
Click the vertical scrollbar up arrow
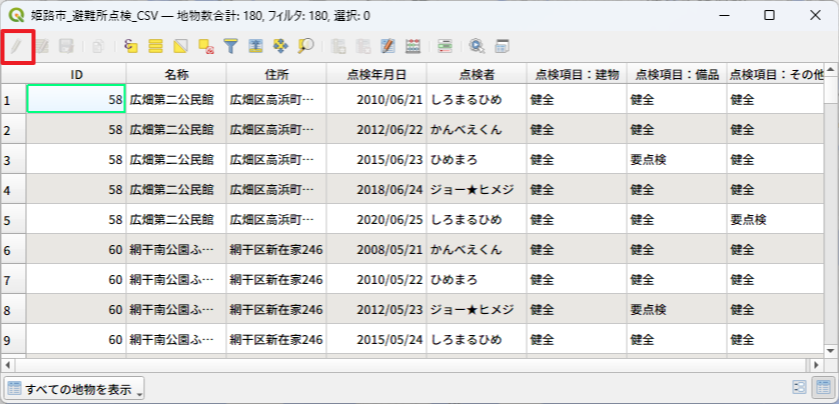tap(832, 73)
